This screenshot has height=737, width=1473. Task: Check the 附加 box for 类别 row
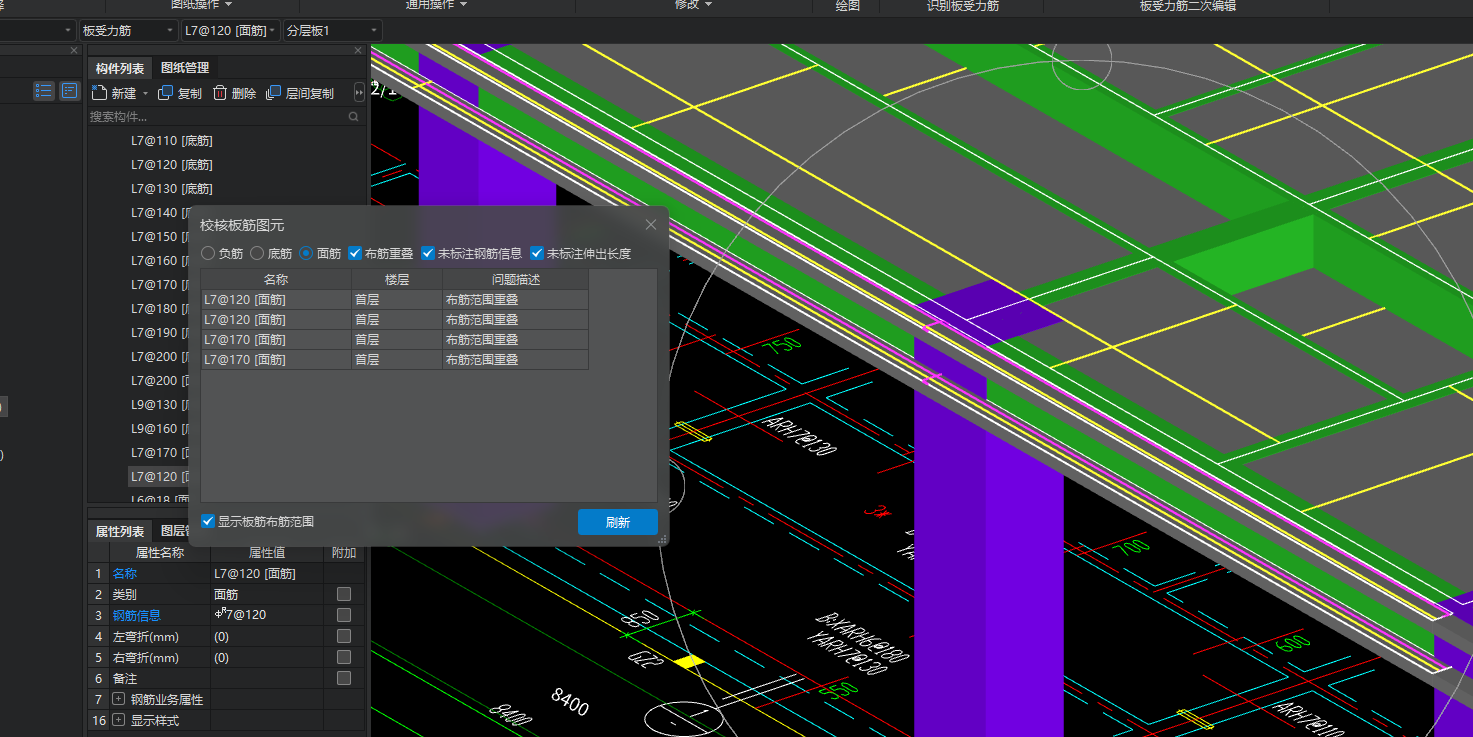[344, 594]
